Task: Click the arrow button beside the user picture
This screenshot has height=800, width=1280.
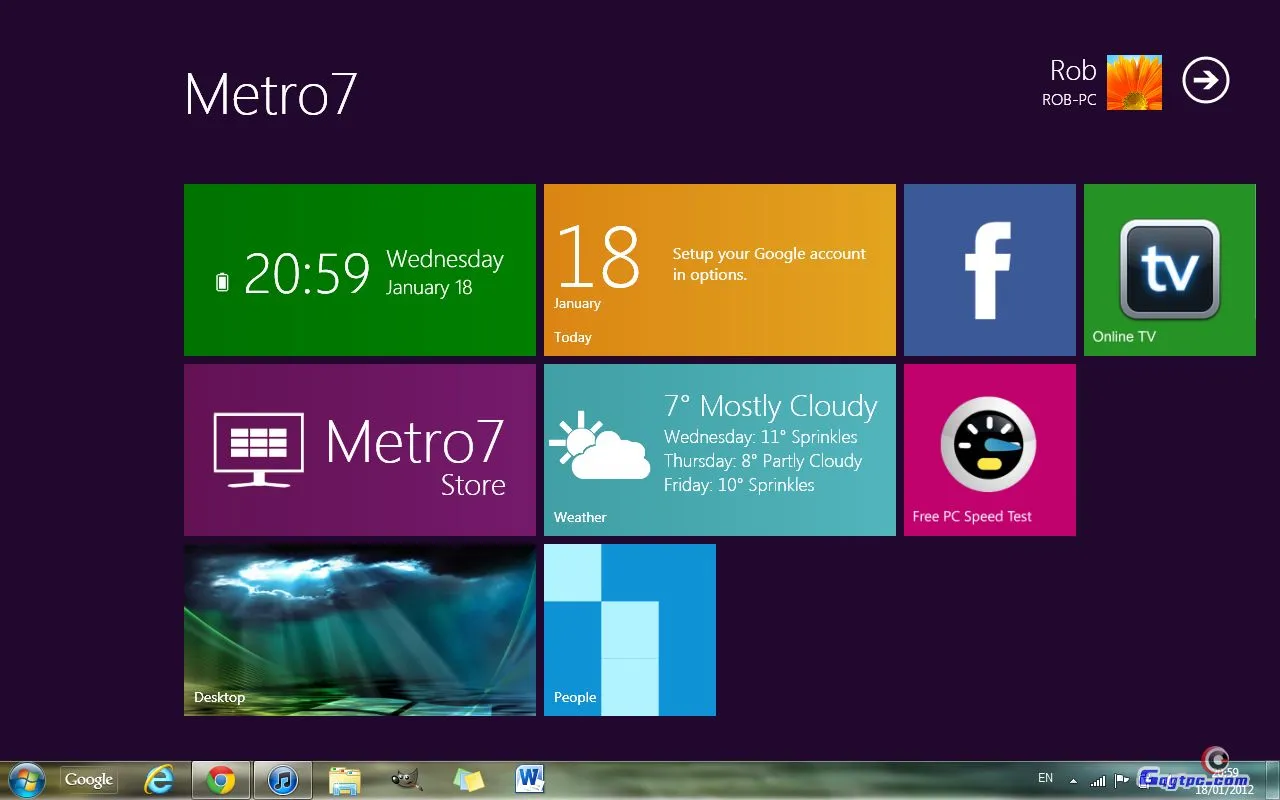Action: (x=1205, y=81)
